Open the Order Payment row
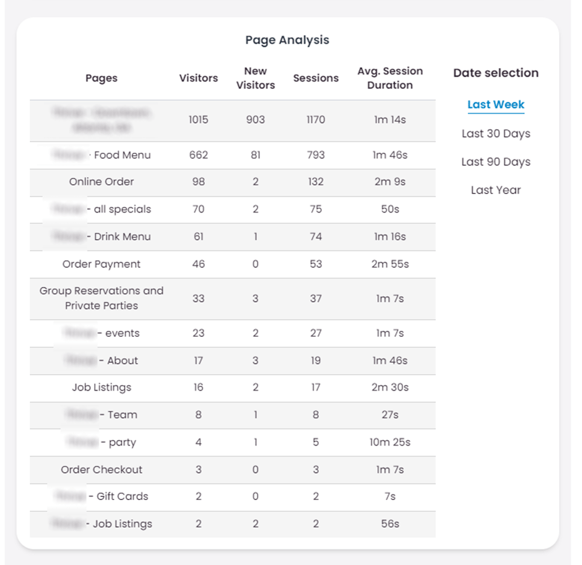This screenshot has width=582, height=565. click(232, 264)
